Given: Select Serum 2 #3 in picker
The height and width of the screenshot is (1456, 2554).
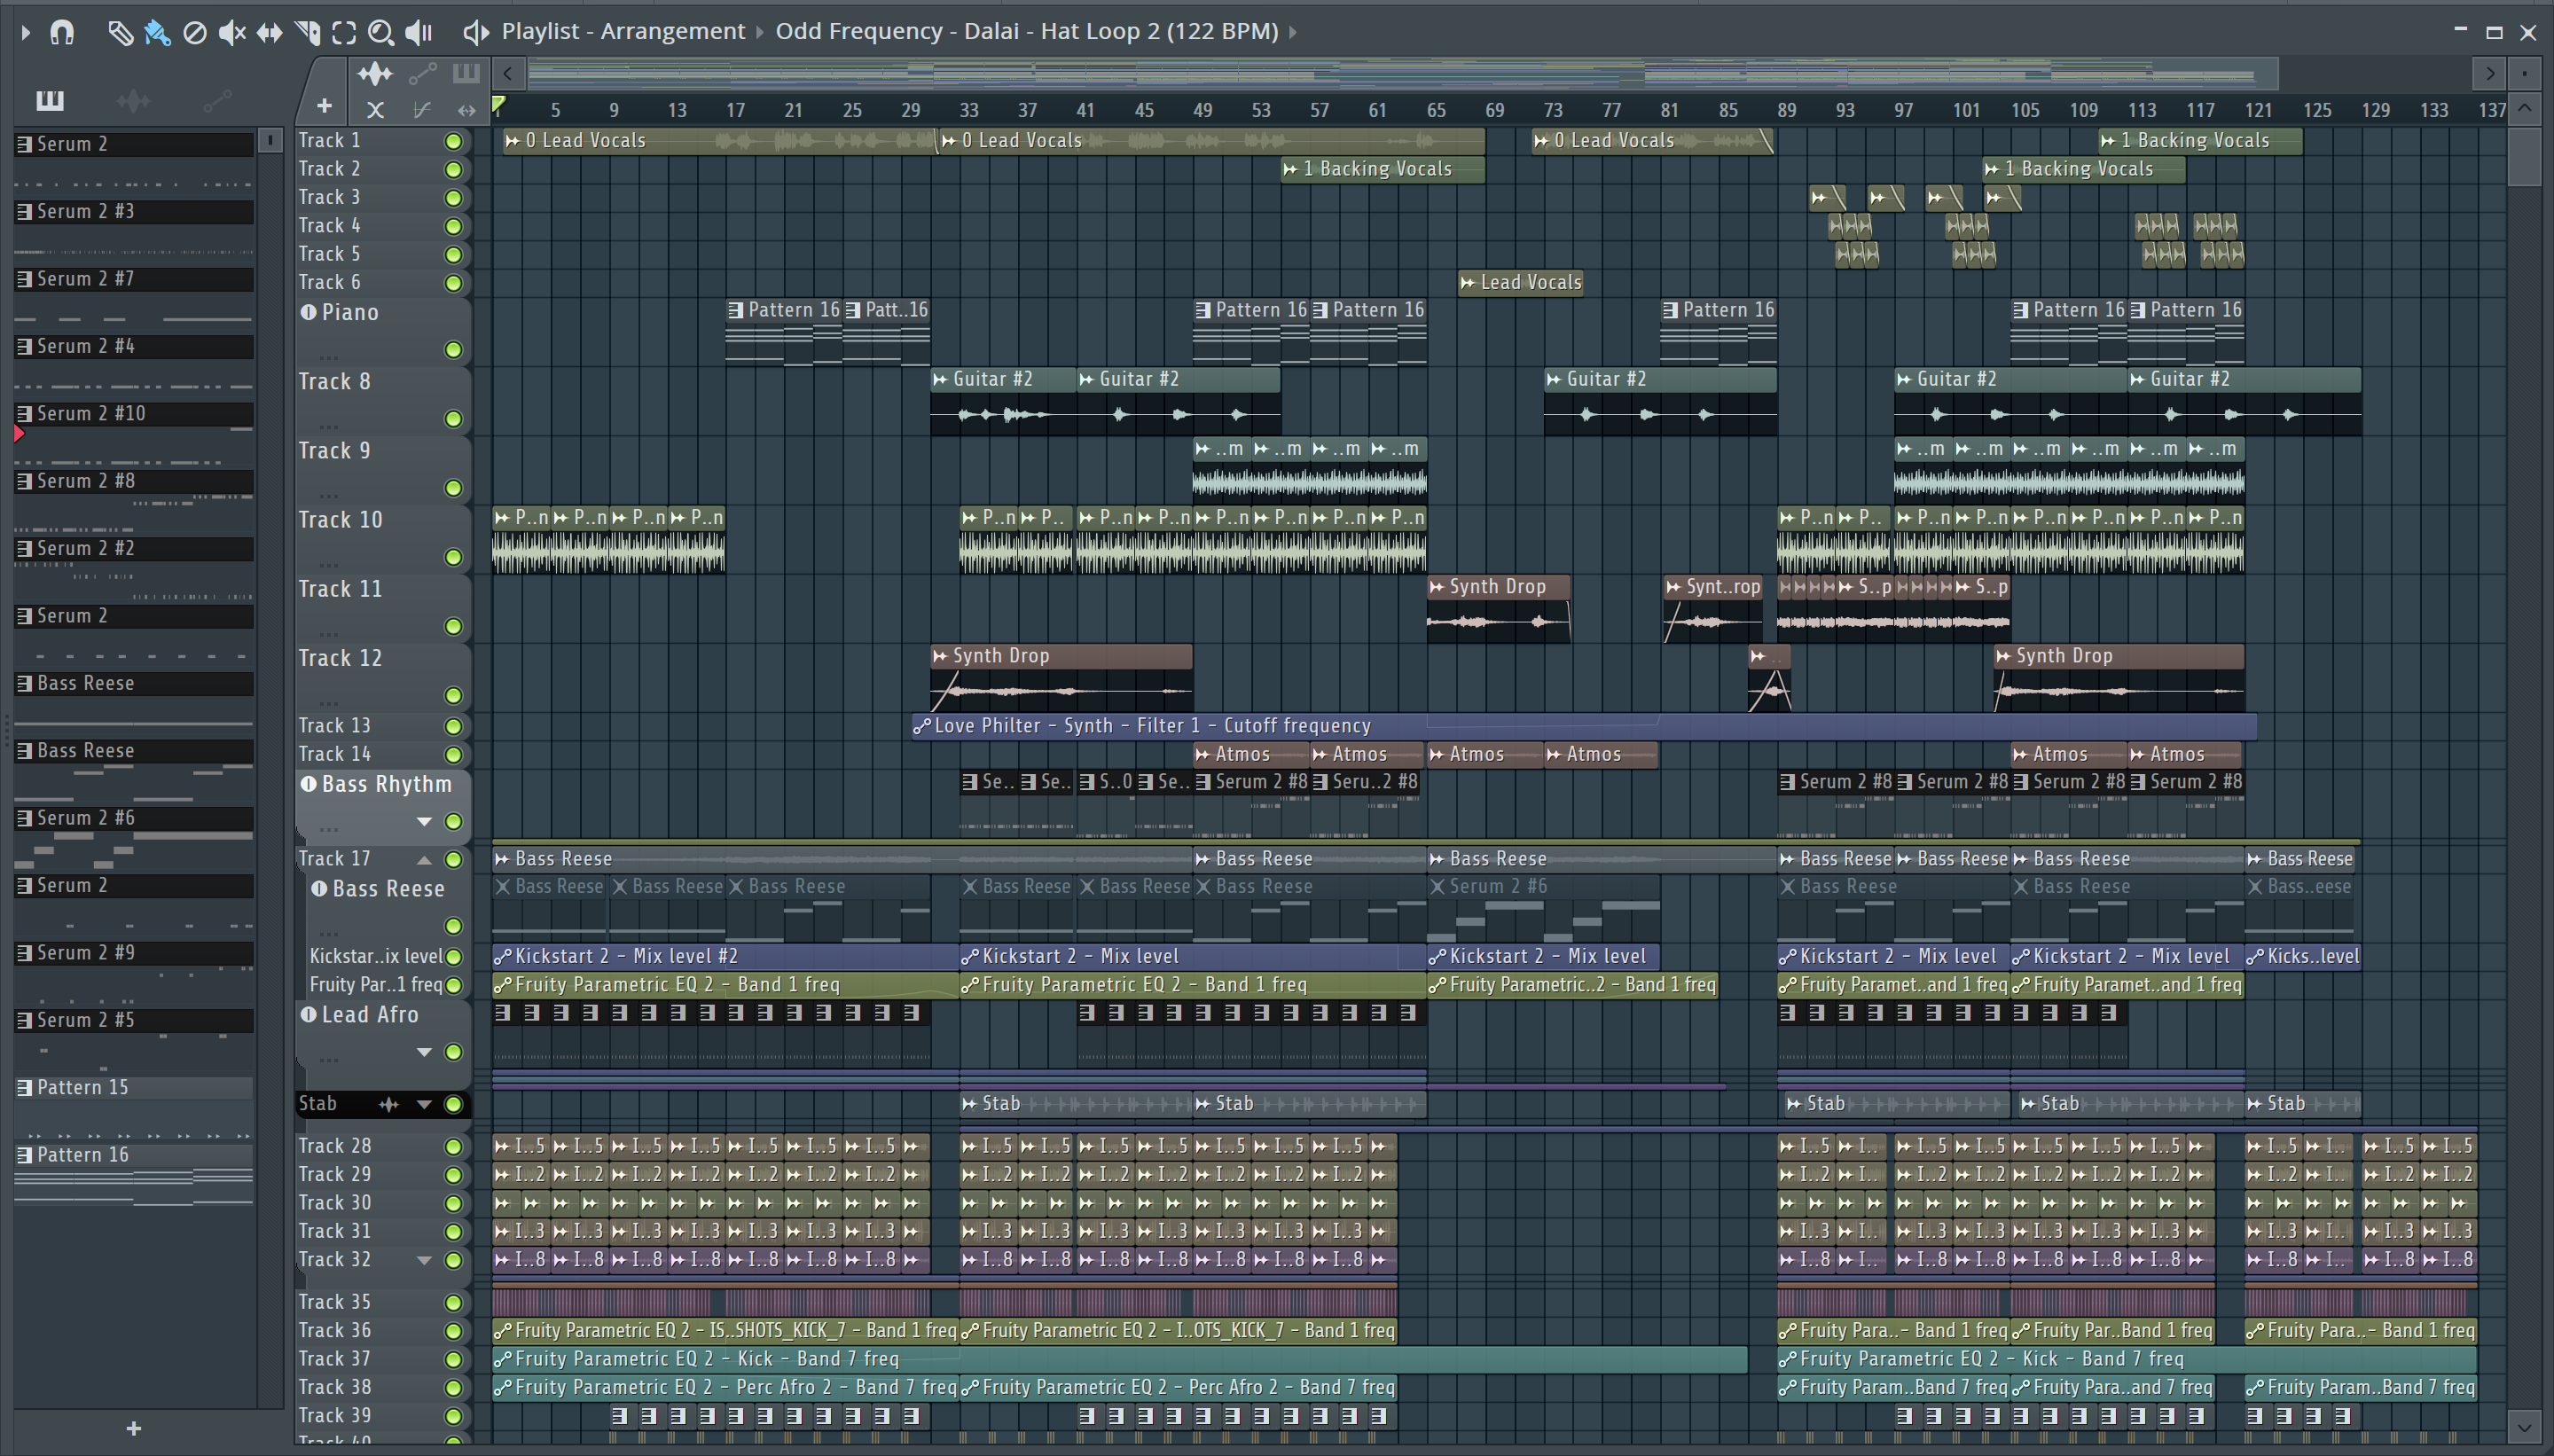Looking at the screenshot, I should pos(133,212).
